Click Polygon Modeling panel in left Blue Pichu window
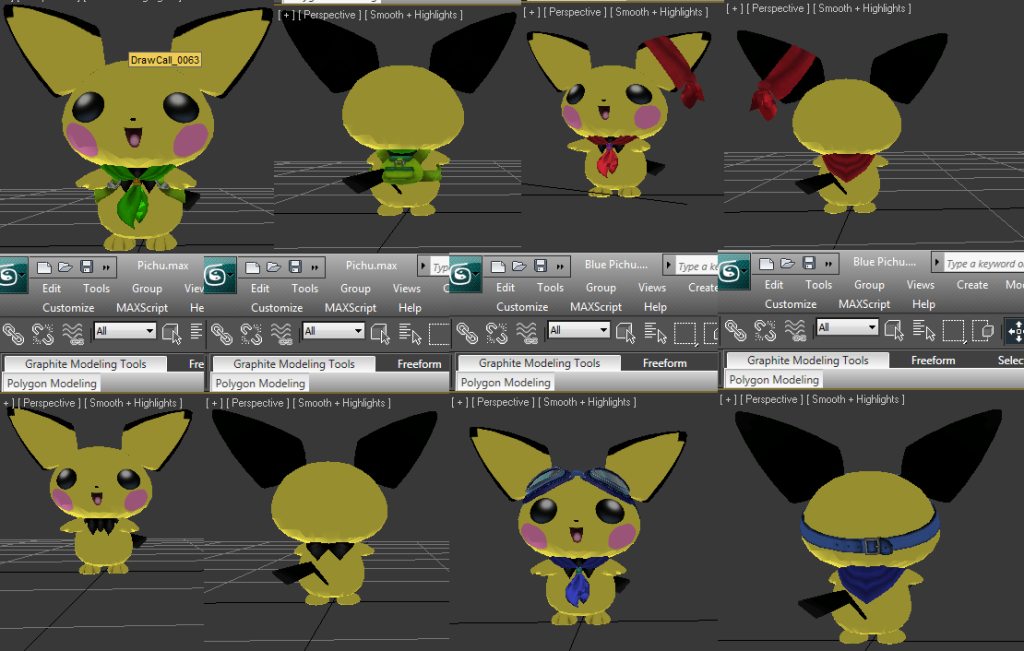 pos(505,383)
